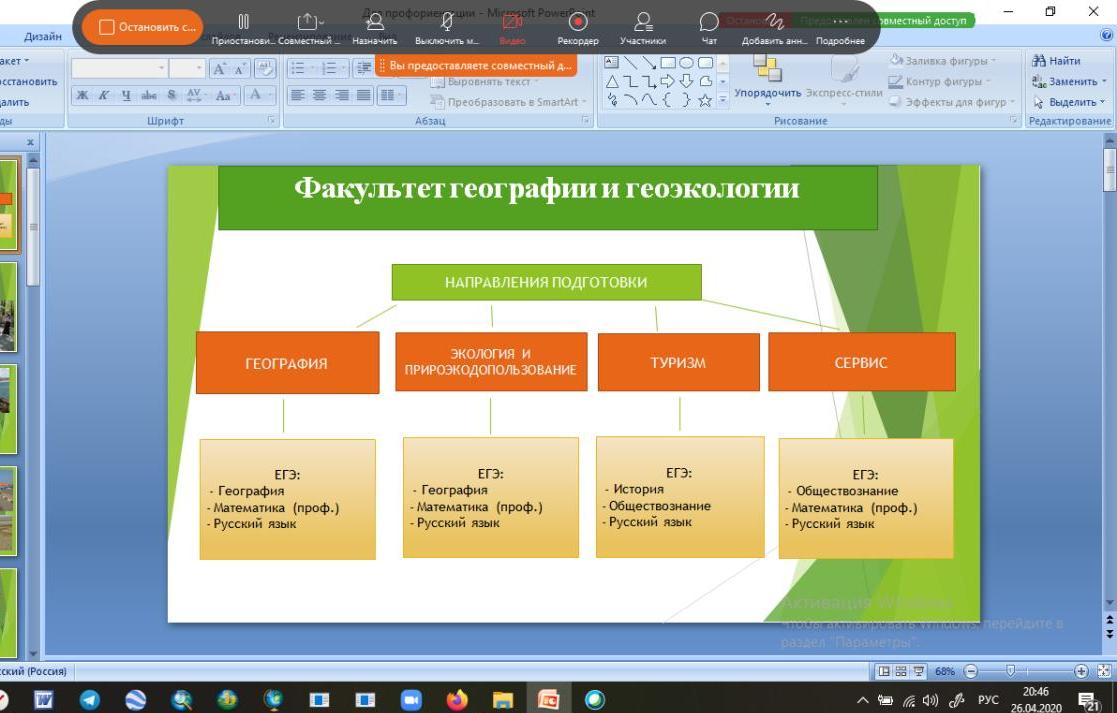Image resolution: width=1117 pixels, height=713 pixels.
Task: Clear all formatting icon
Action: tap(265, 68)
